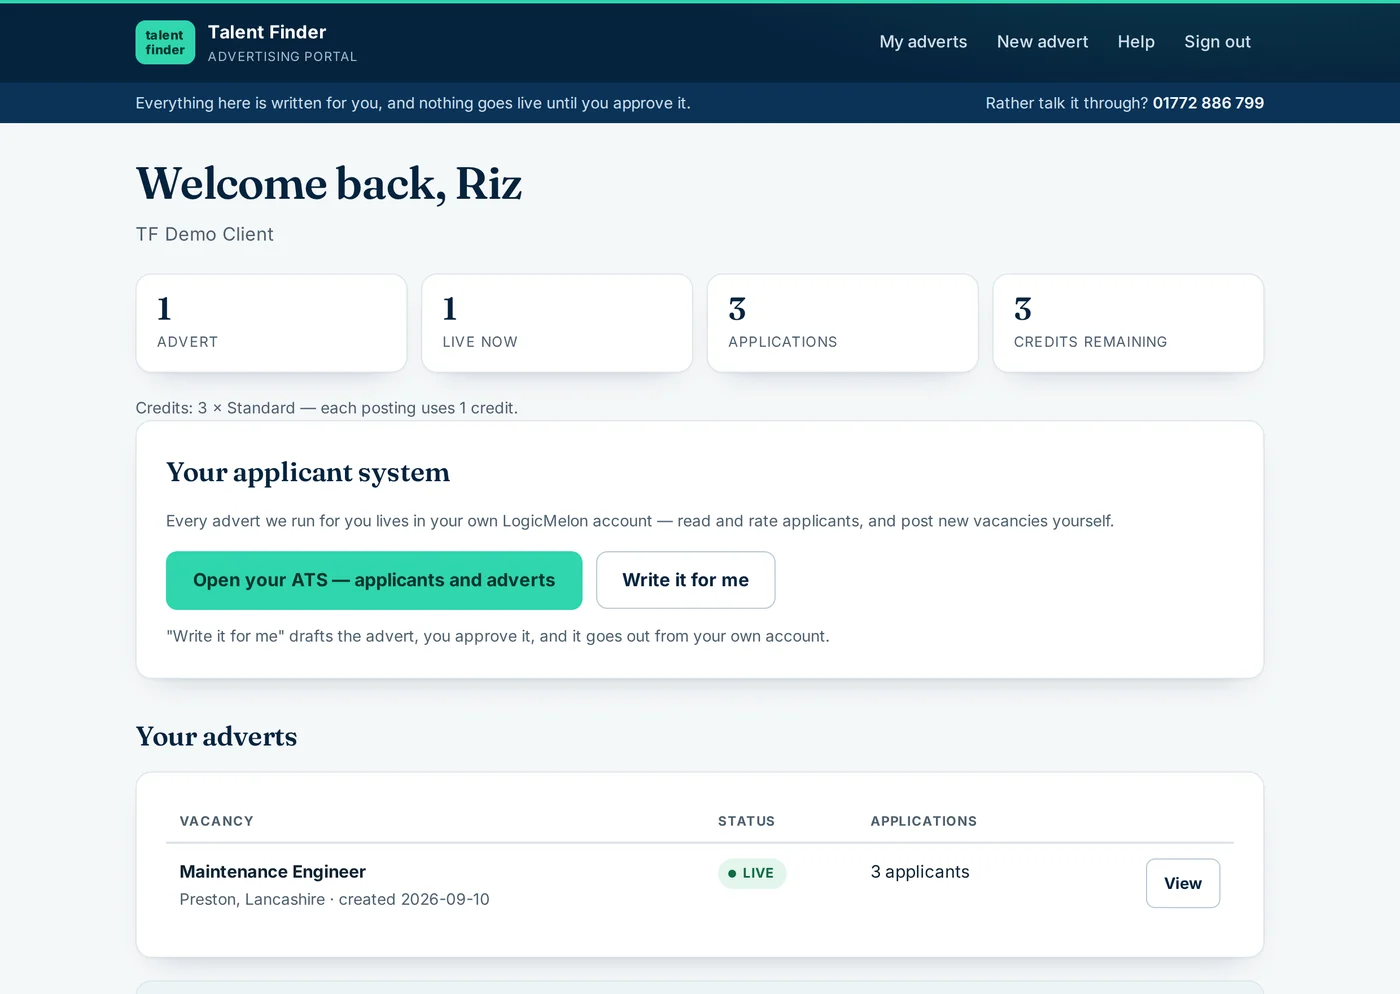Click the VACANCY column header
1400x994 pixels.
tap(217, 821)
